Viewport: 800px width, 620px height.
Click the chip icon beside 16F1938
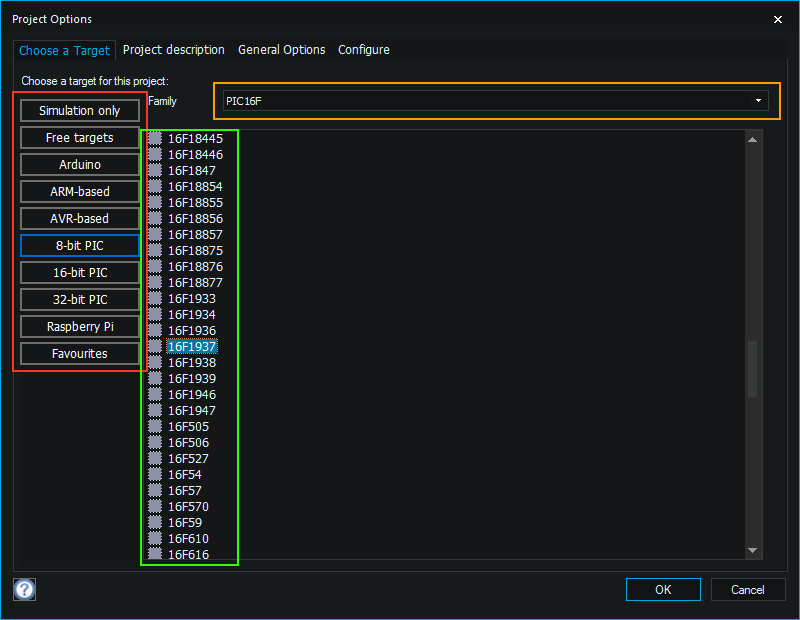point(155,362)
